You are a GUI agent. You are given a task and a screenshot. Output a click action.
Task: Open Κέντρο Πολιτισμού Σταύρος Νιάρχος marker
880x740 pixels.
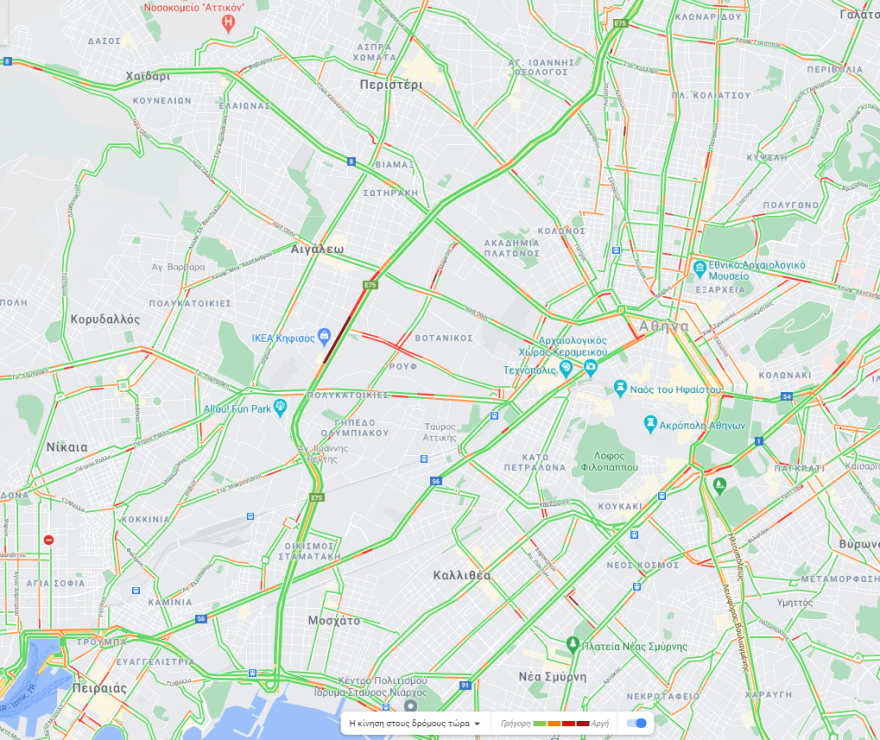click(411, 706)
